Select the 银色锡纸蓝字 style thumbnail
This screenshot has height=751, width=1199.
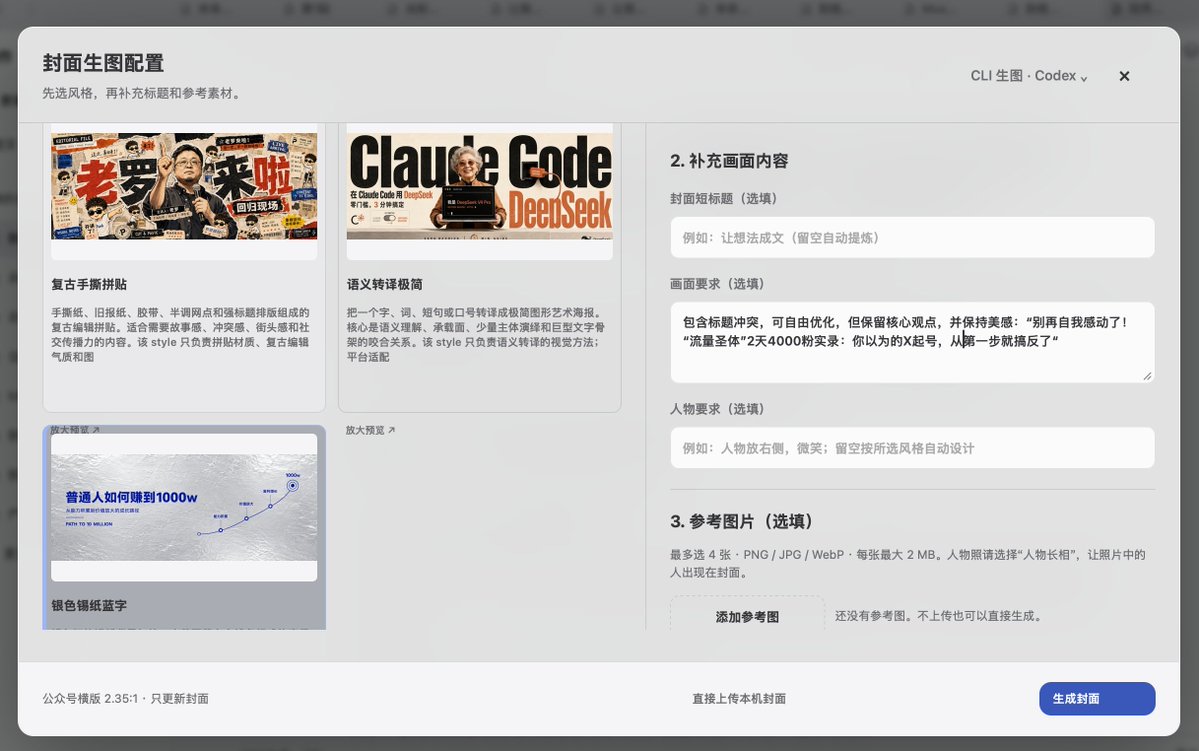[184, 507]
